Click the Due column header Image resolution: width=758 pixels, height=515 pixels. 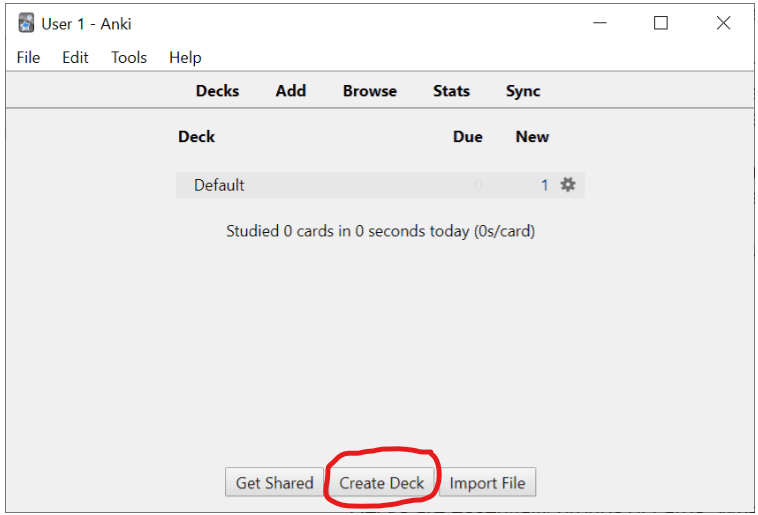467,137
